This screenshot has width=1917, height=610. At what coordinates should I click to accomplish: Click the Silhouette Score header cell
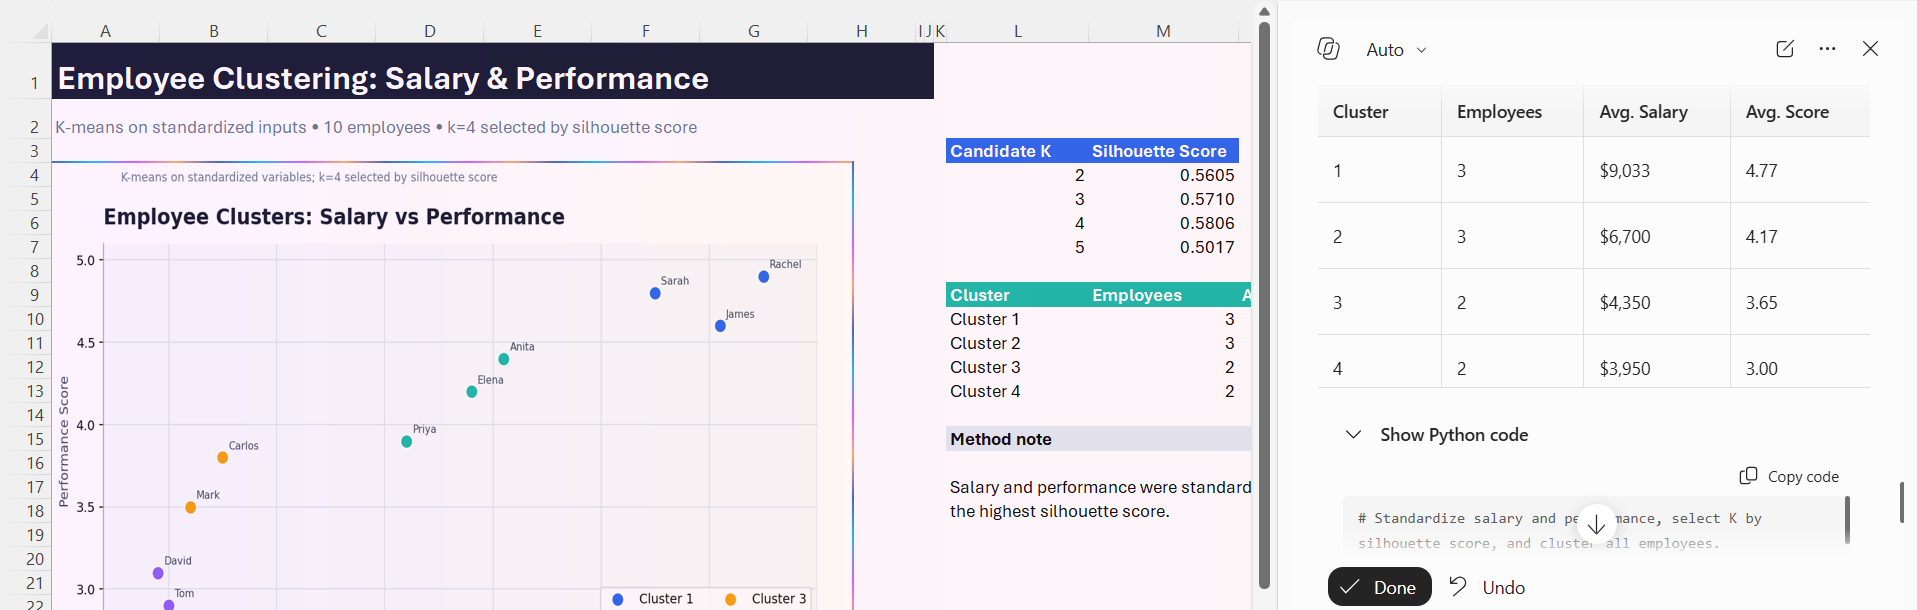point(1159,151)
